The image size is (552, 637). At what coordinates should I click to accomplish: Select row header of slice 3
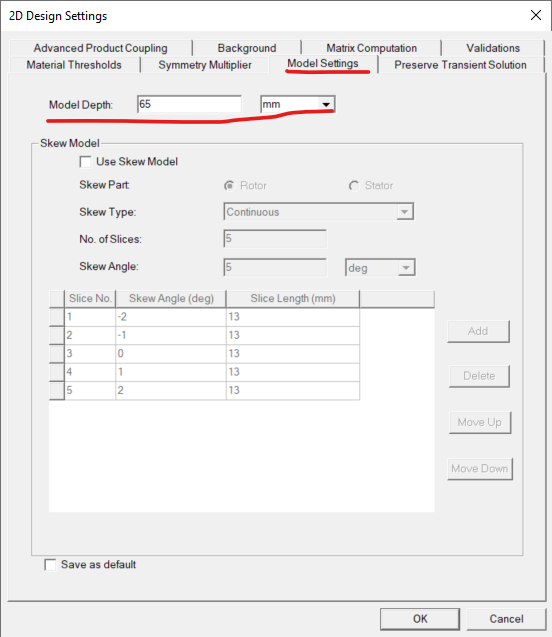57,353
